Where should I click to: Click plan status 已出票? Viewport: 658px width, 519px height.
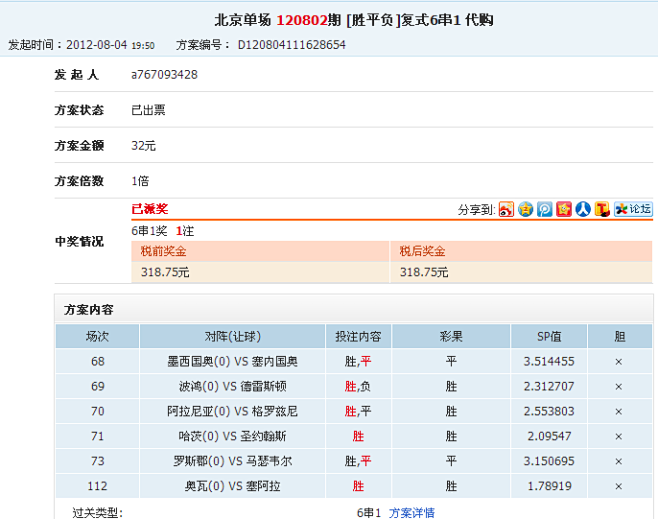[x=148, y=110]
